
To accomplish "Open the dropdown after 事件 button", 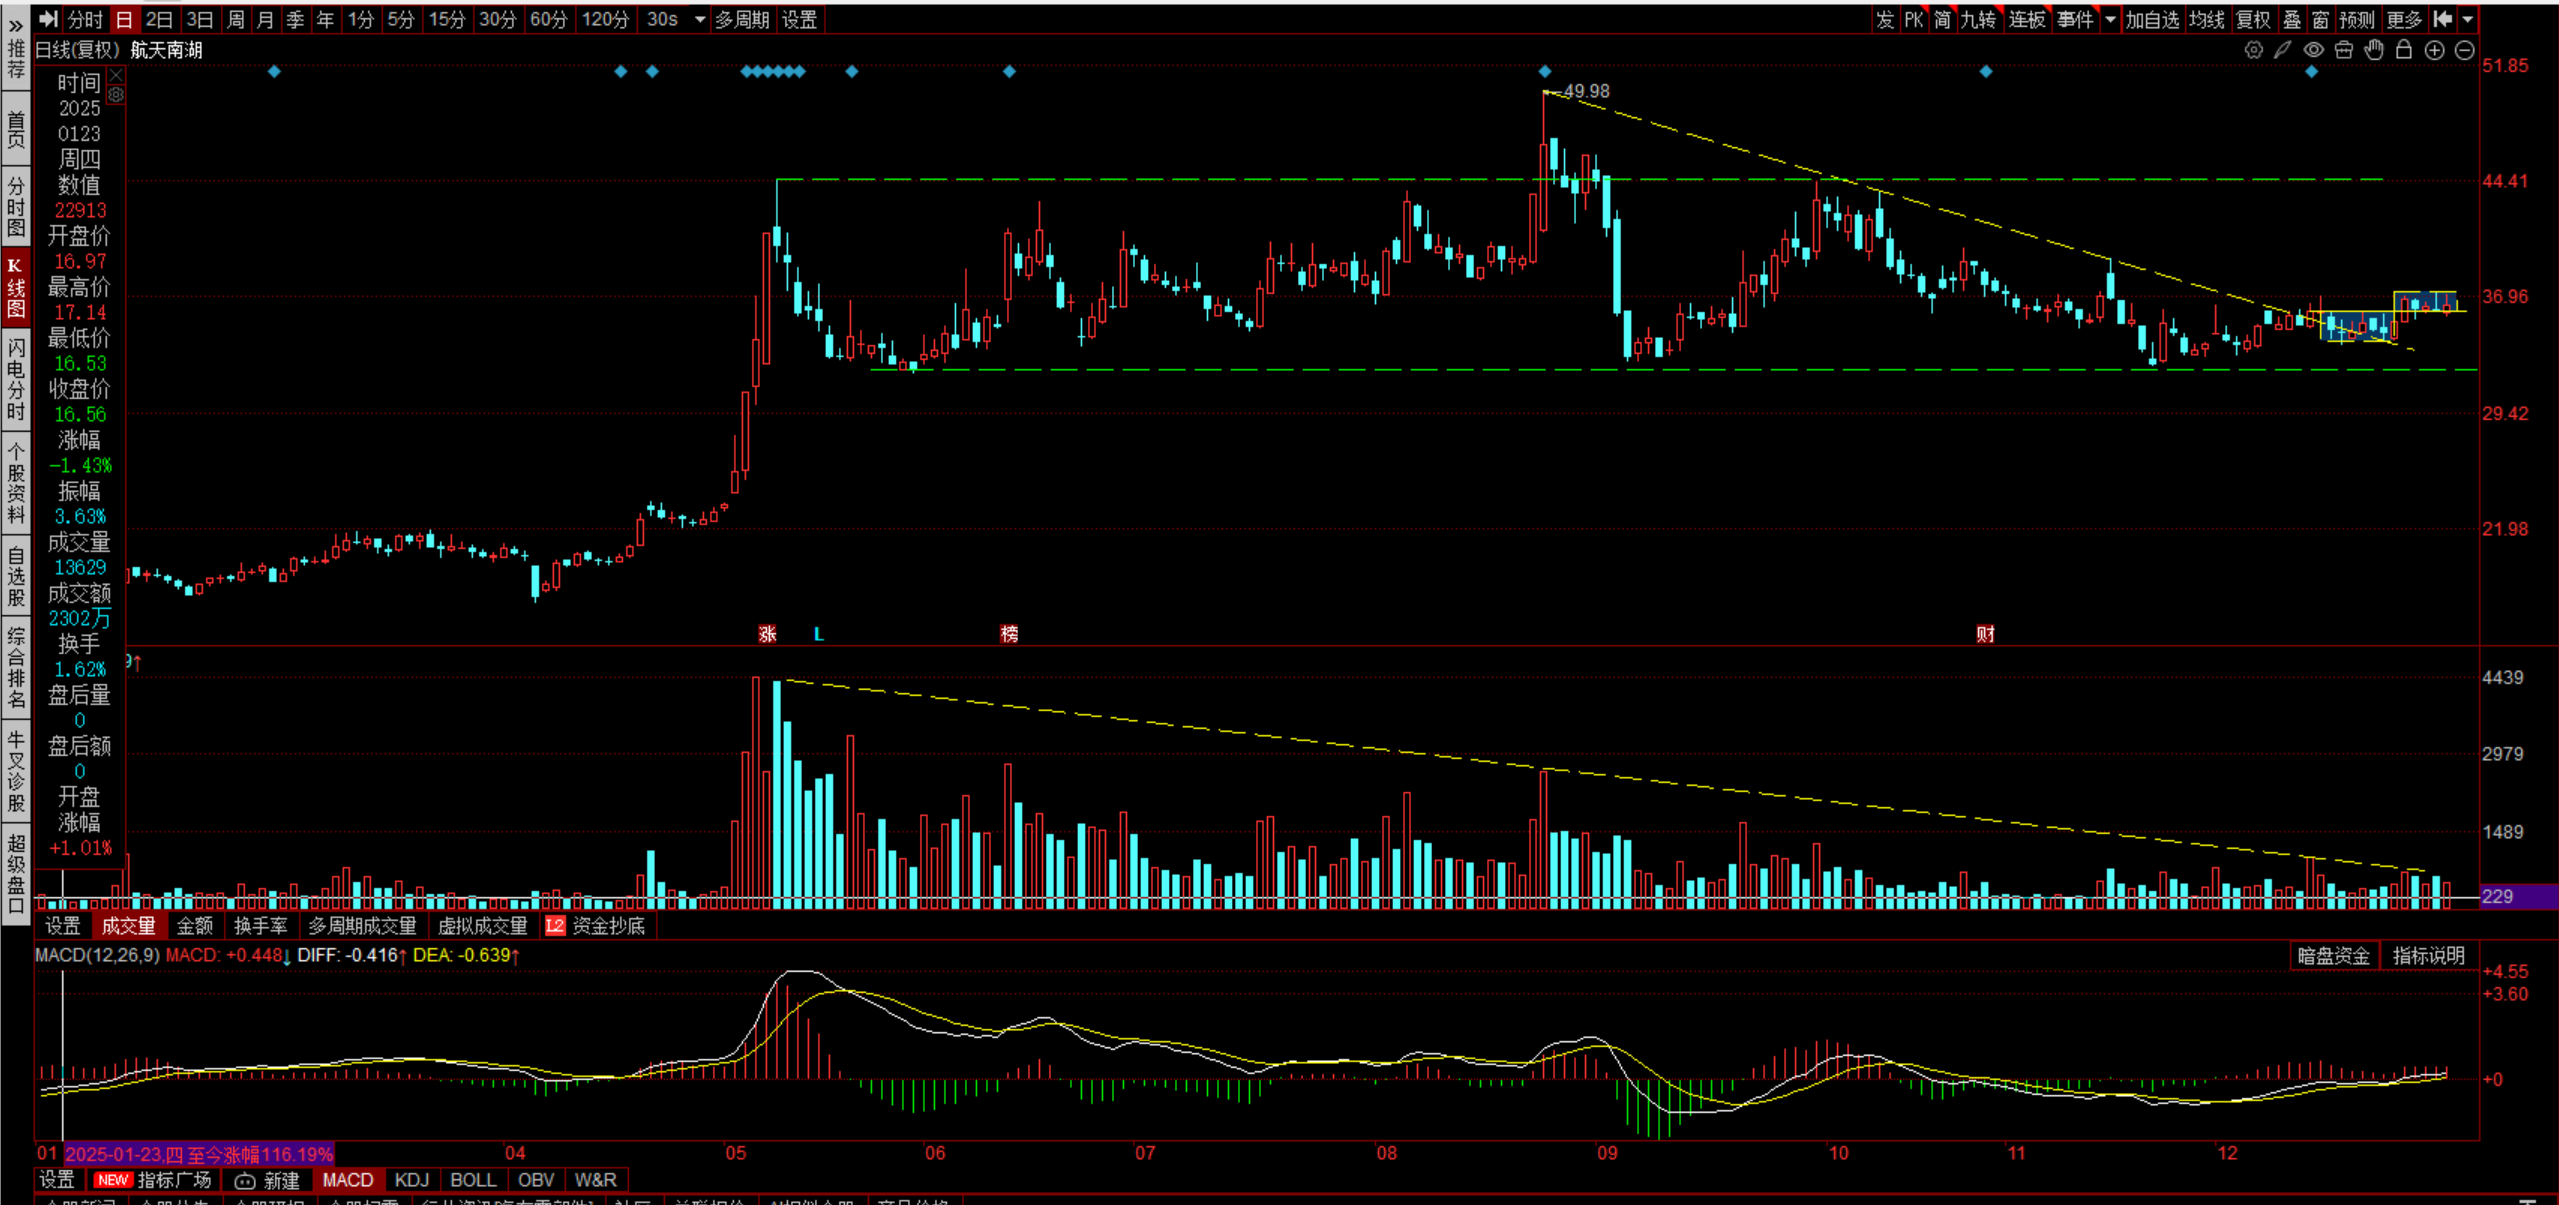I will coord(2110,19).
